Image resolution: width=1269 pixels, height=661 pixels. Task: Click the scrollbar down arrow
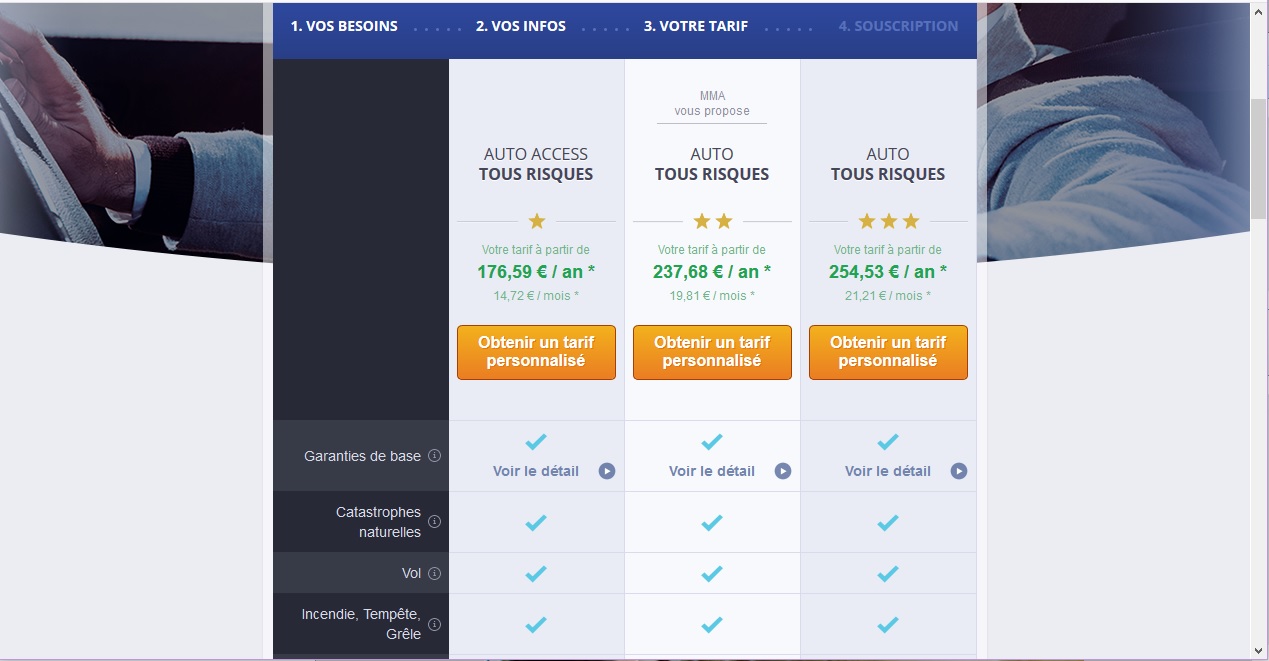[1258, 651]
